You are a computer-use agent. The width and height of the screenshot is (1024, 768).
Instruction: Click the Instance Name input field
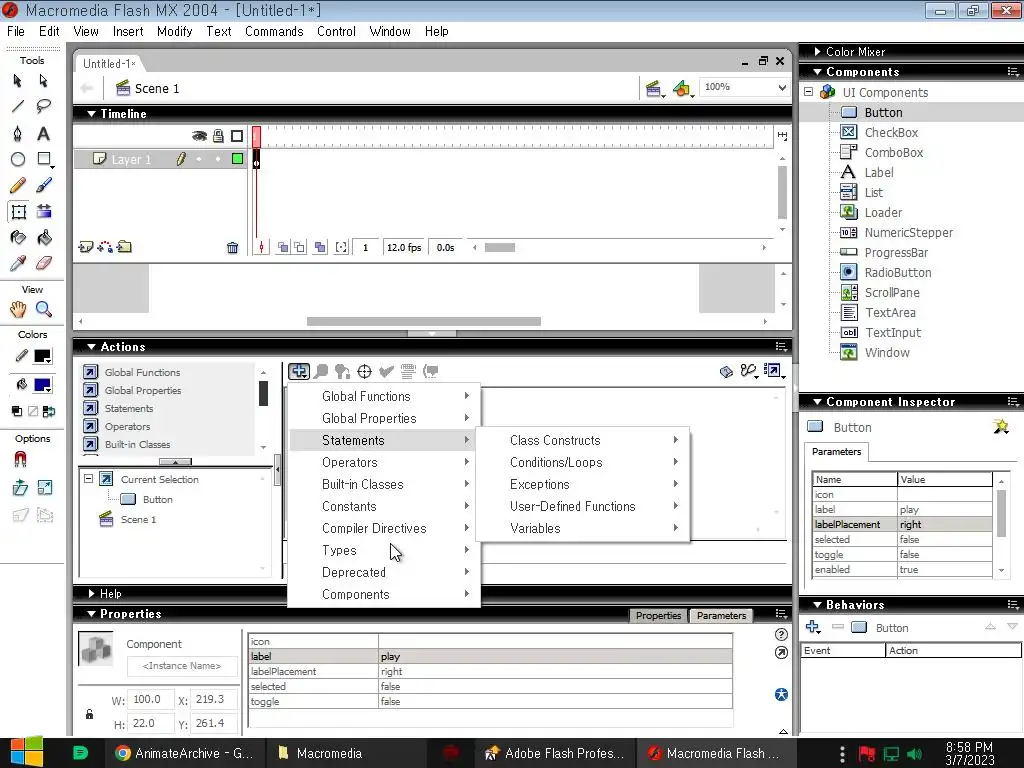click(182, 665)
